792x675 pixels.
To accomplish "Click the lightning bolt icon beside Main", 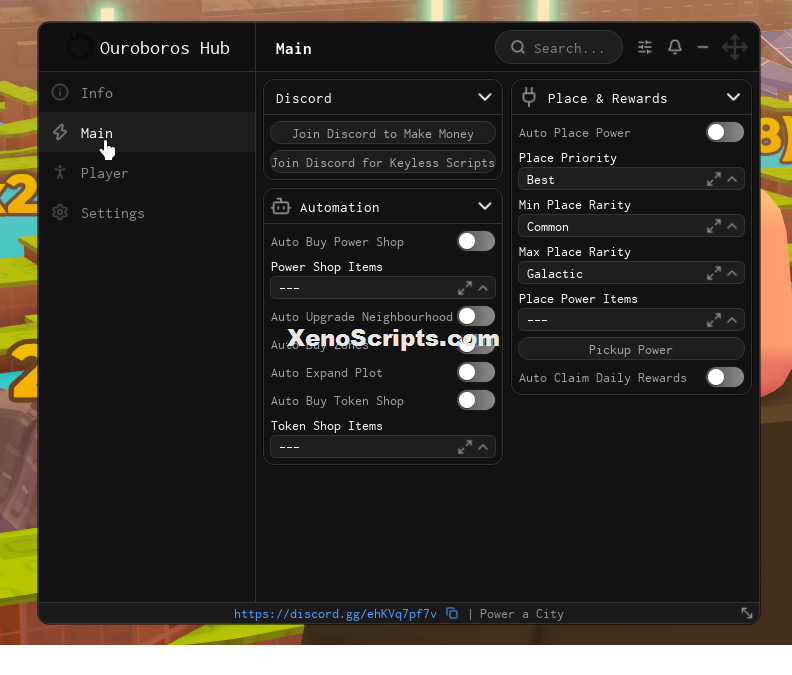I will [60, 132].
